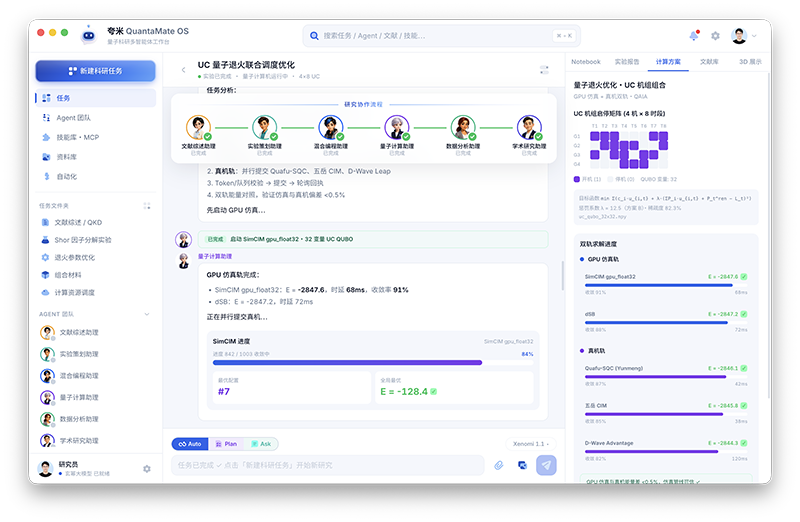The height and width of the screenshot is (522, 800).
Task: Open the Shor 因子分解实验 folder
Action: coord(95,240)
